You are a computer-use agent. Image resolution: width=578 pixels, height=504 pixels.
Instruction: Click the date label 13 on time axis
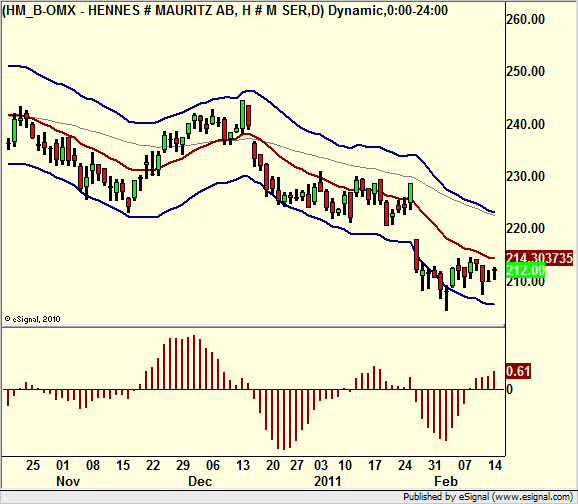click(243, 465)
